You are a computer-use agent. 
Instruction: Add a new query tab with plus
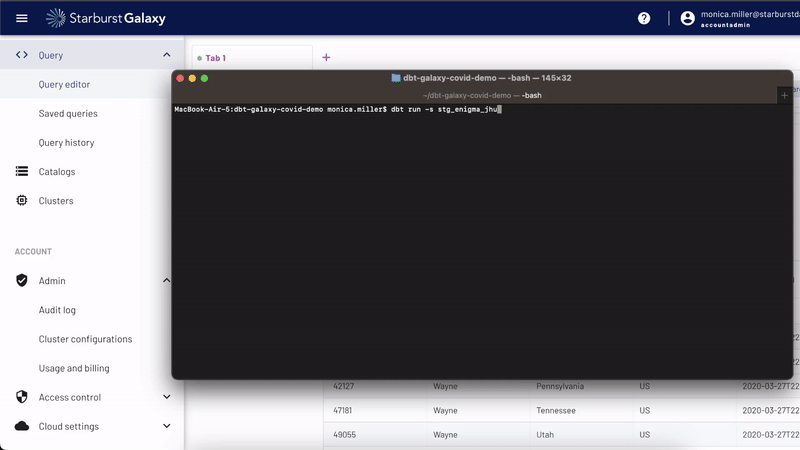click(x=326, y=58)
